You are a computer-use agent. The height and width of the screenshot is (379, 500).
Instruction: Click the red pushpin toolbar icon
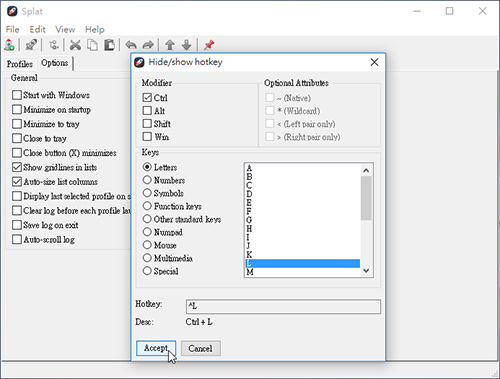tap(209, 45)
